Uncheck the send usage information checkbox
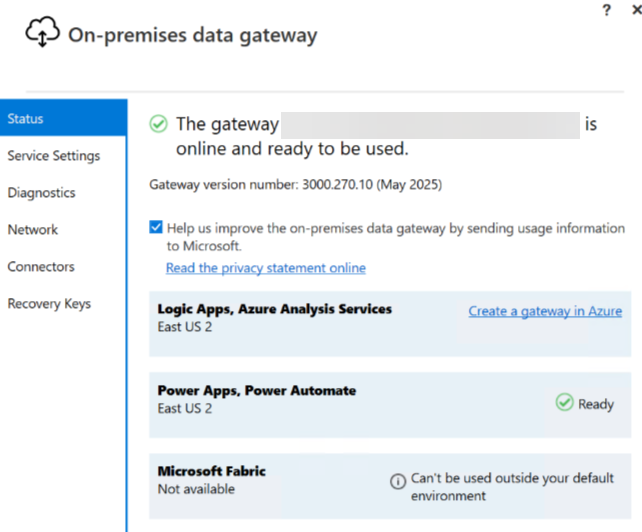The image size is (642, 532). pos(156,227)
